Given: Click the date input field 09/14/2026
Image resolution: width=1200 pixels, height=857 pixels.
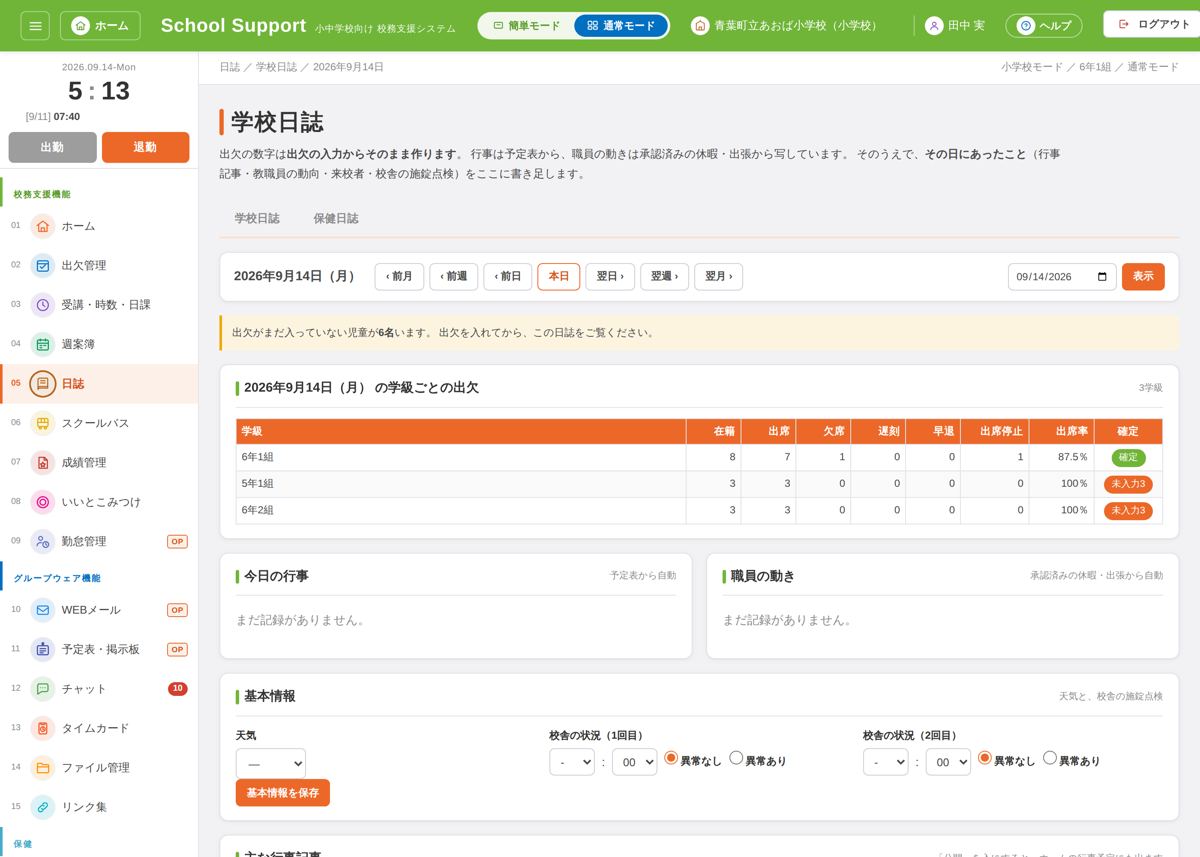Looking at the screenshot, I should click(1062, 277).
